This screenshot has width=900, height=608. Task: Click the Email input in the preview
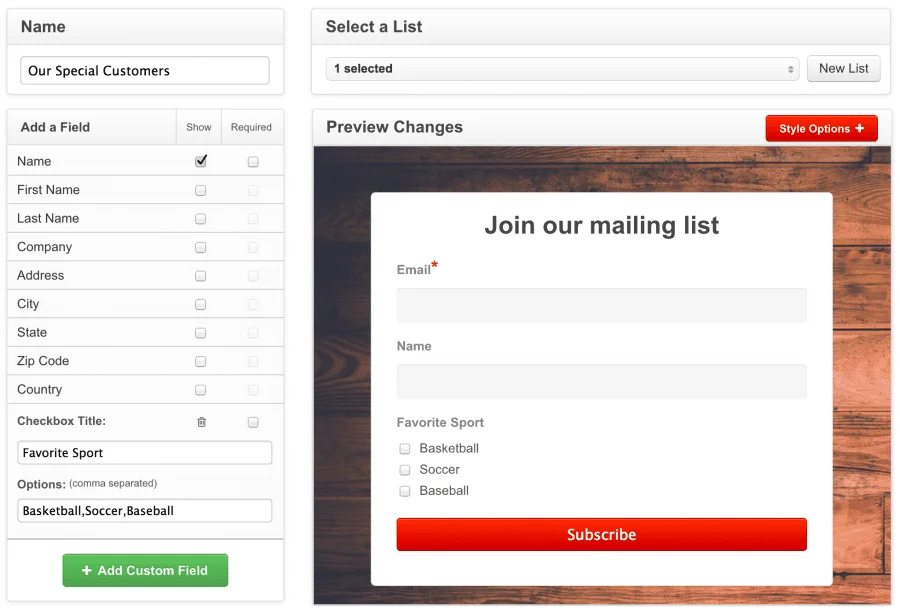click(601, 305)
